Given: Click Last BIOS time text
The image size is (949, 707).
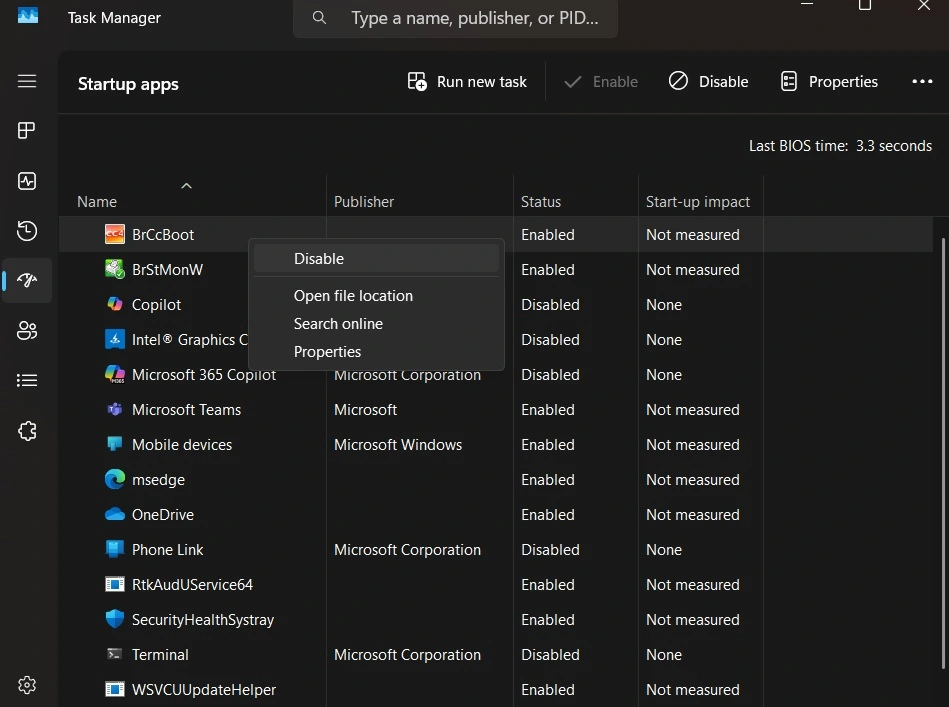Looking at the screenshot, I should pos(840,146).
